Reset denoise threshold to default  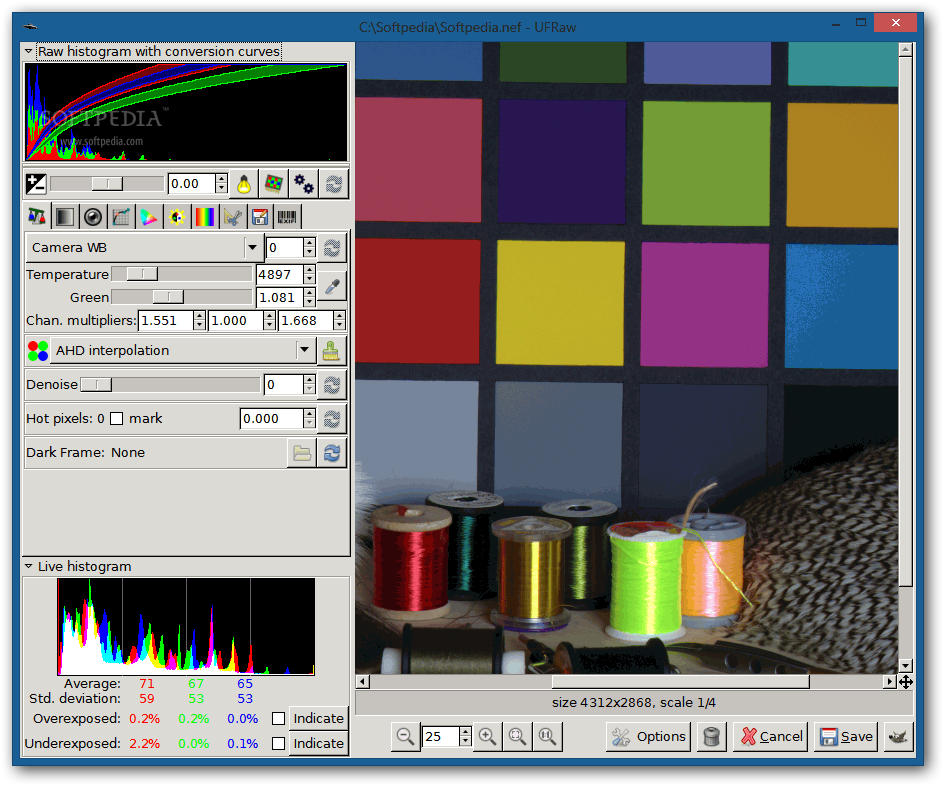point(332,385)
